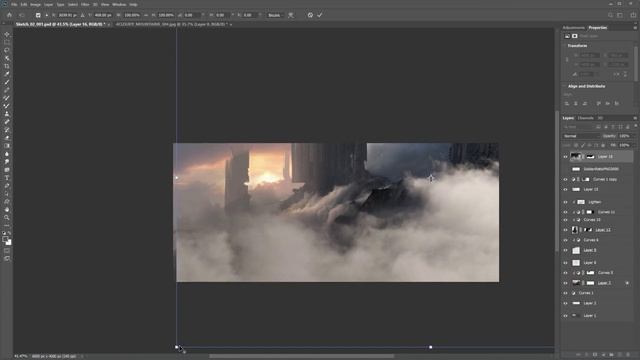Screen dimensions: 640x360
Task: Open the pixel layer properties icon
Action: pos(567,36)
